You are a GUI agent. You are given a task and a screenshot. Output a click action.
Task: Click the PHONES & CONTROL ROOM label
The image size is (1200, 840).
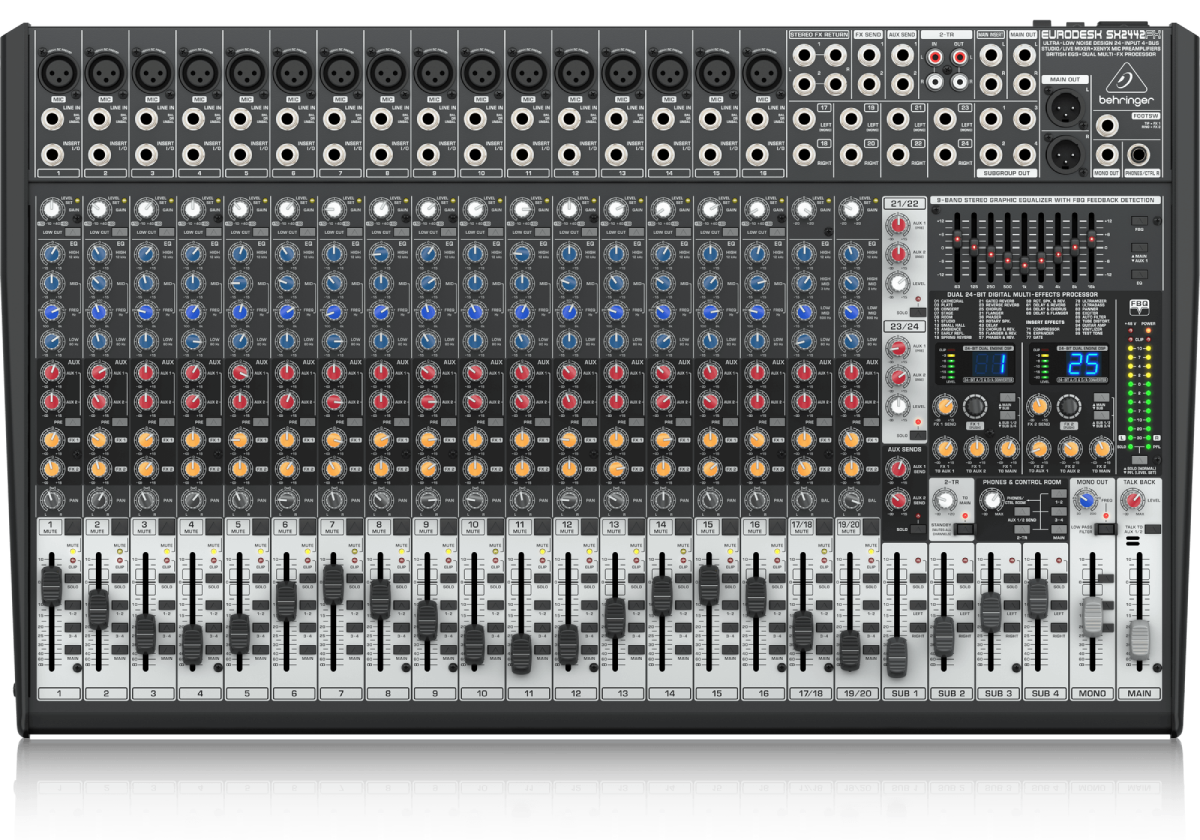1021,482
